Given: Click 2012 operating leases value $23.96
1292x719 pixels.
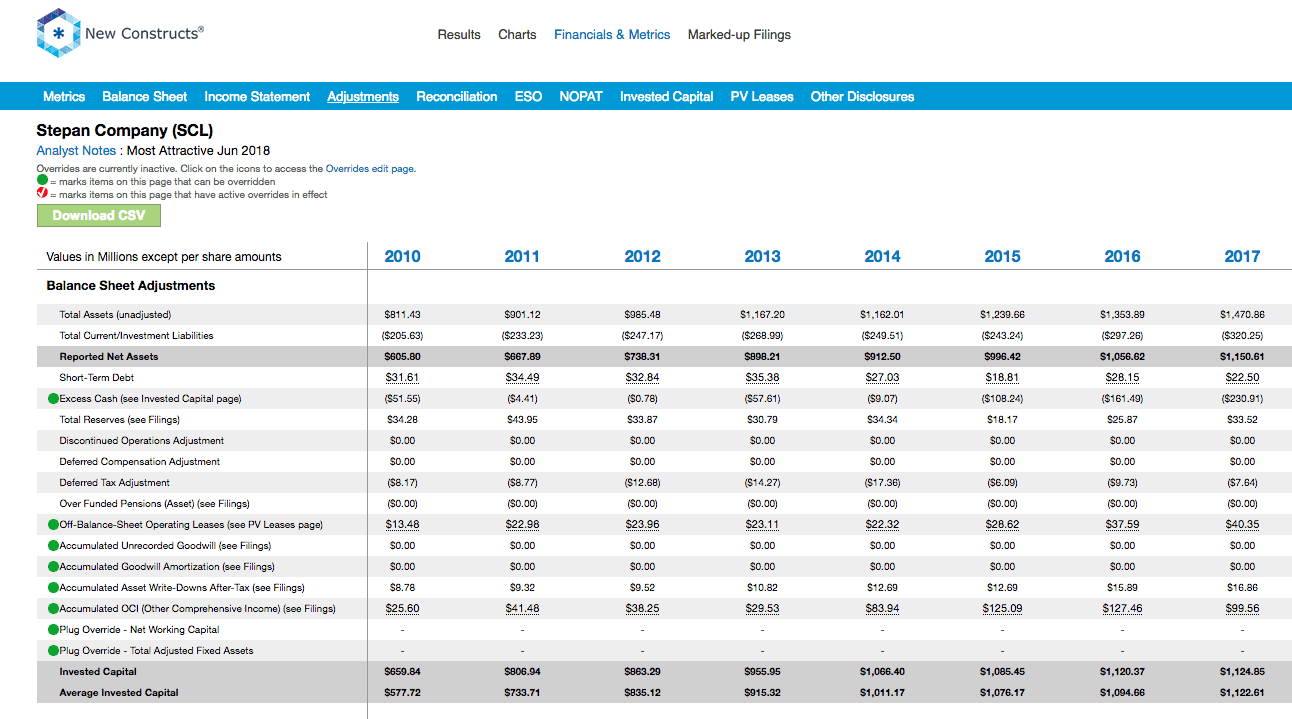Looking at the screenshot, I should point(642,525).
